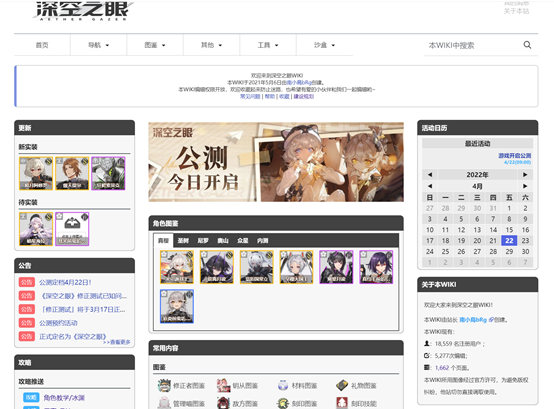Select highlighted date 22 in calendar
Screen dimensions: 554x409
pyautogui.click(x=509, y=241)
